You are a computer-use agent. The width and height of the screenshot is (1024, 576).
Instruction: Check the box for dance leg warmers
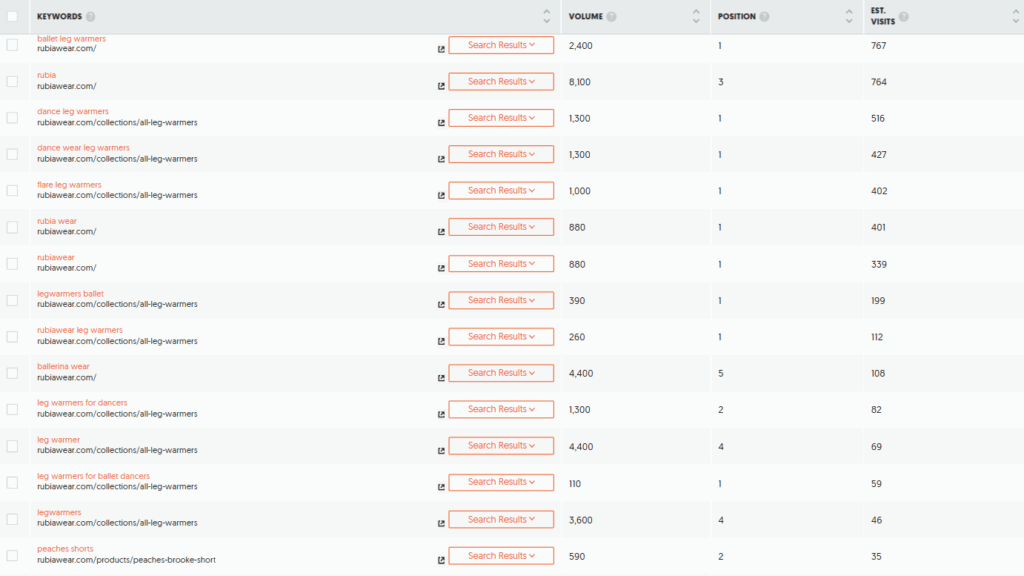[x=12, y=118]
